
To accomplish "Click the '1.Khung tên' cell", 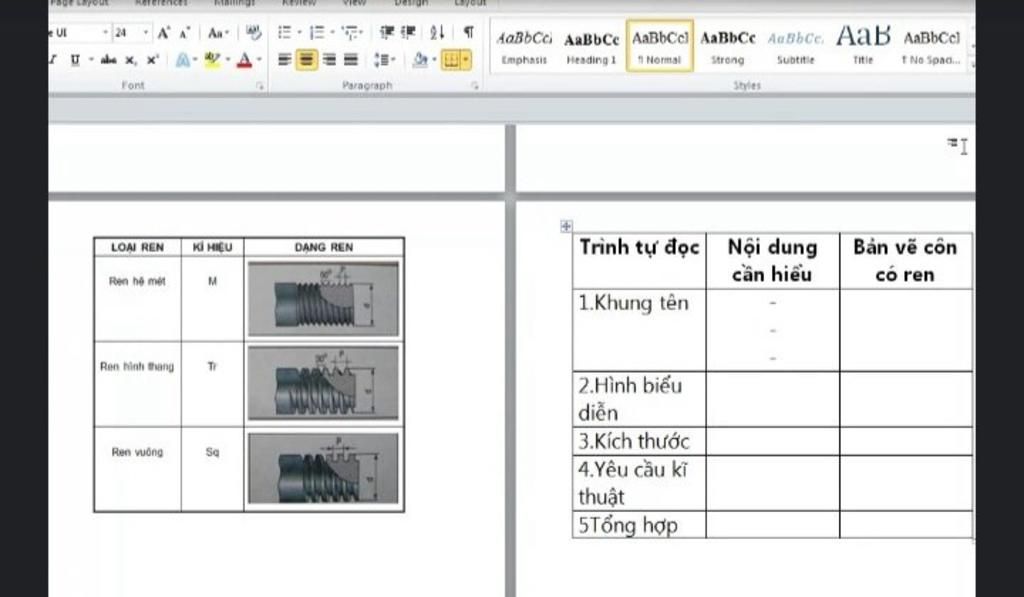I will (x=639, y=331).
